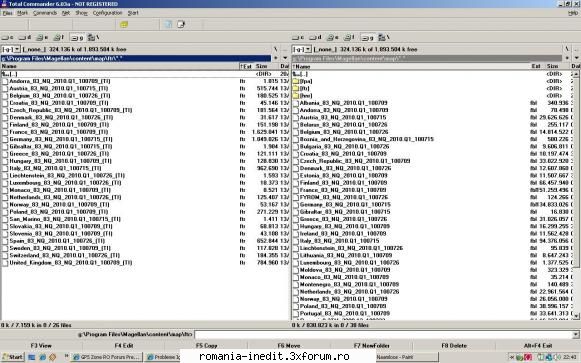The image size is (581, 363).
Task: Switch right panel to drive d
Action: tap(315, 37)
